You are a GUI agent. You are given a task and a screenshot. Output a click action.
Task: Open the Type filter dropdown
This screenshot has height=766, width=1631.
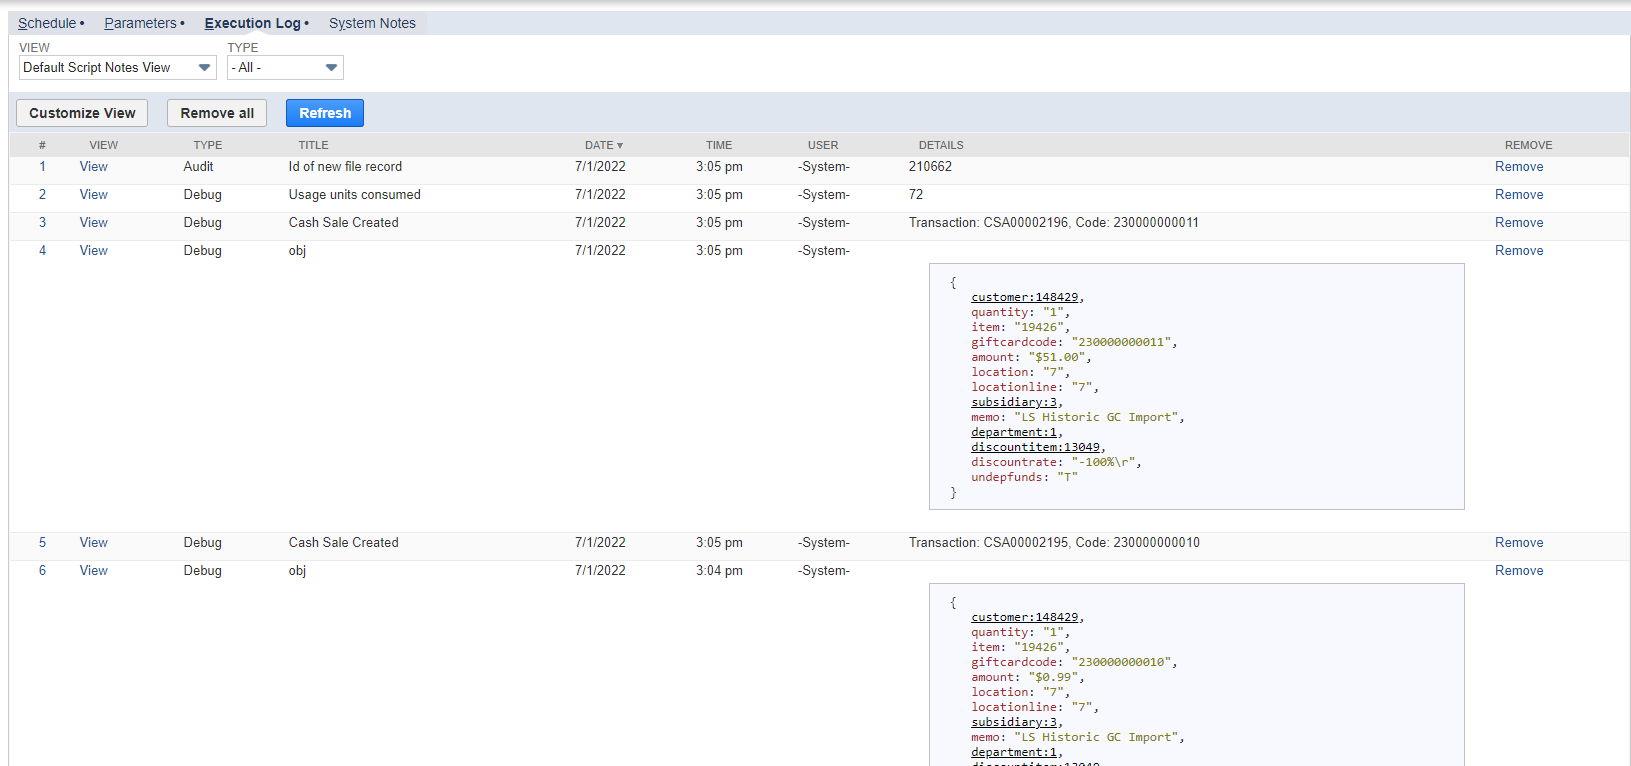click(x=285, y=68)
